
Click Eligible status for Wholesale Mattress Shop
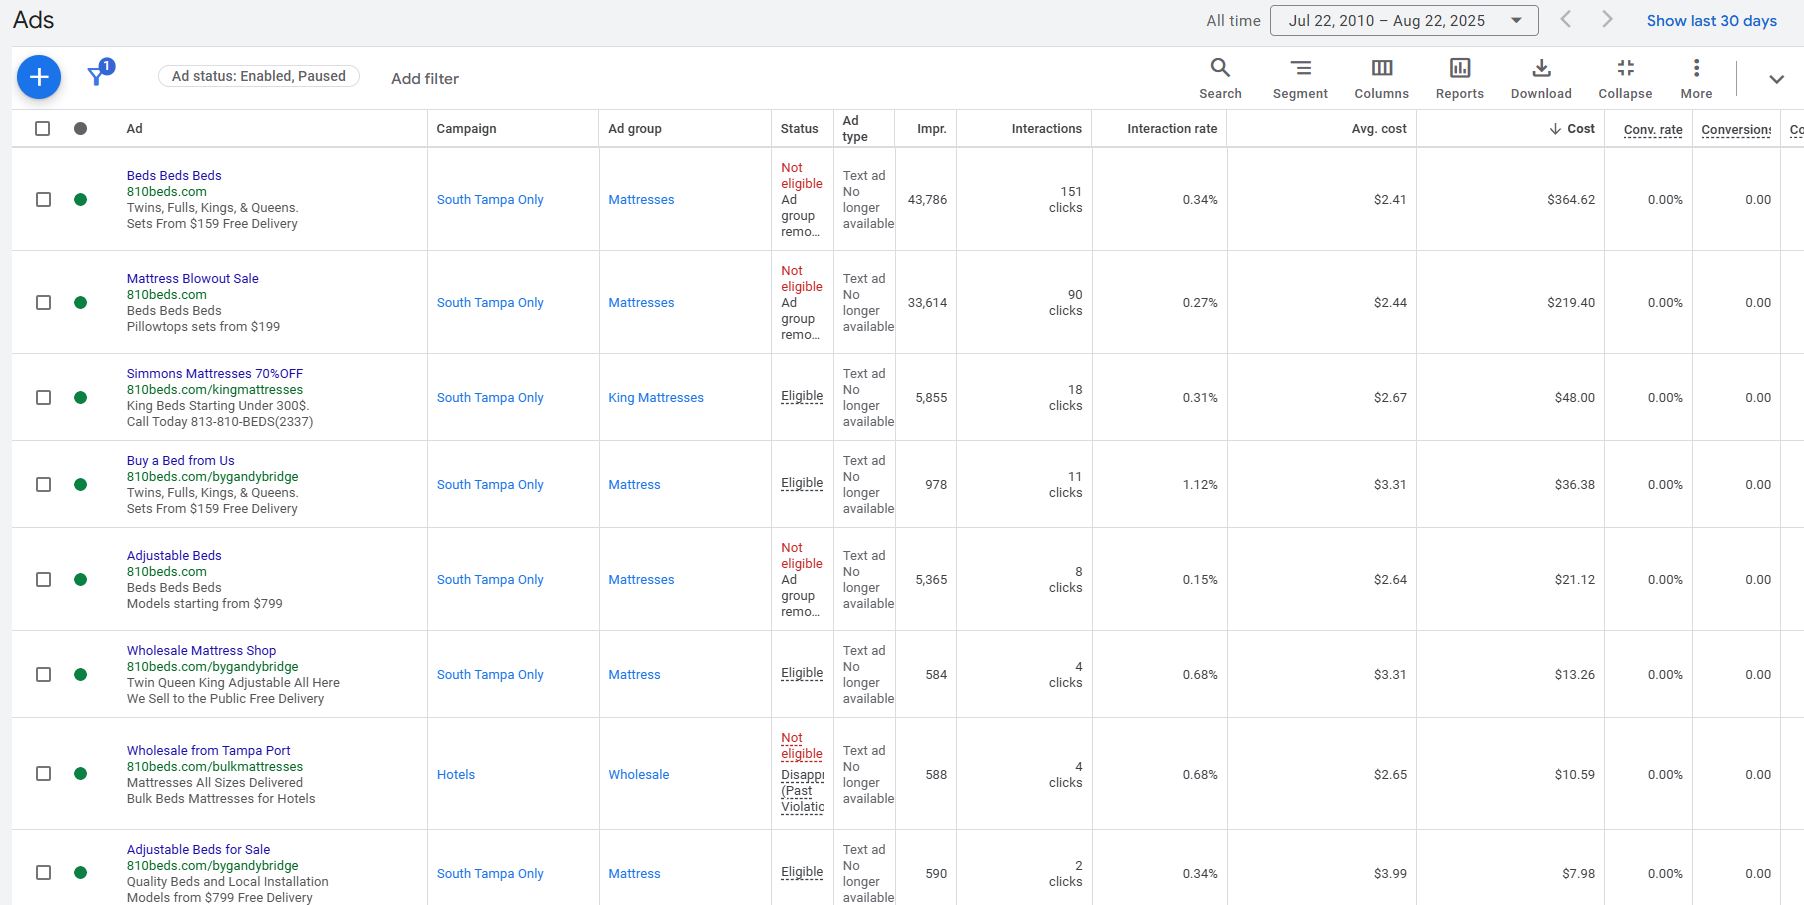pos(802,673)
